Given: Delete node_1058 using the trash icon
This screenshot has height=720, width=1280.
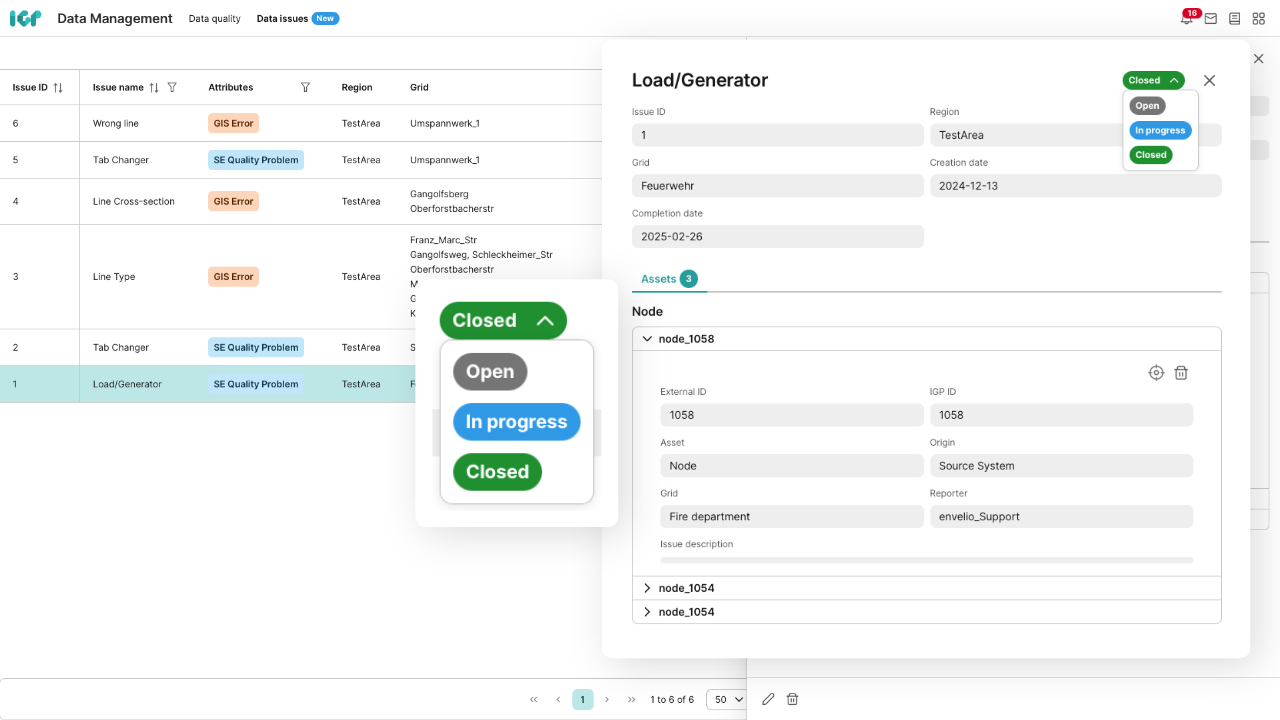Looking at the screenshot, I should tap(1181, 372).
